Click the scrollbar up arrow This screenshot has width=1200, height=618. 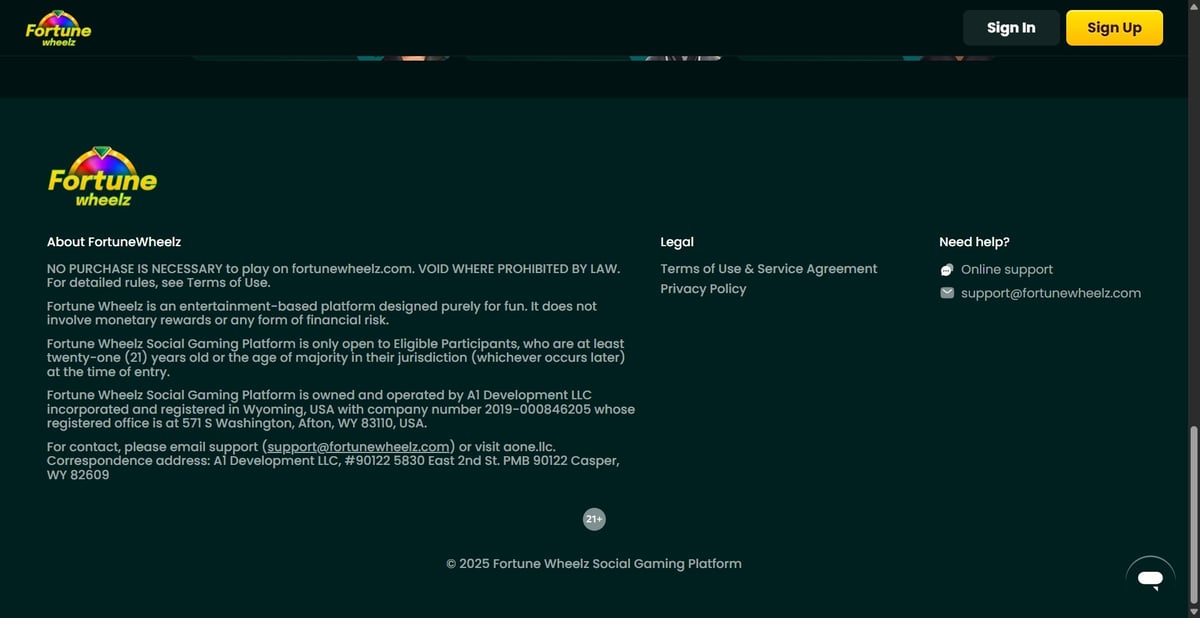1192,6
